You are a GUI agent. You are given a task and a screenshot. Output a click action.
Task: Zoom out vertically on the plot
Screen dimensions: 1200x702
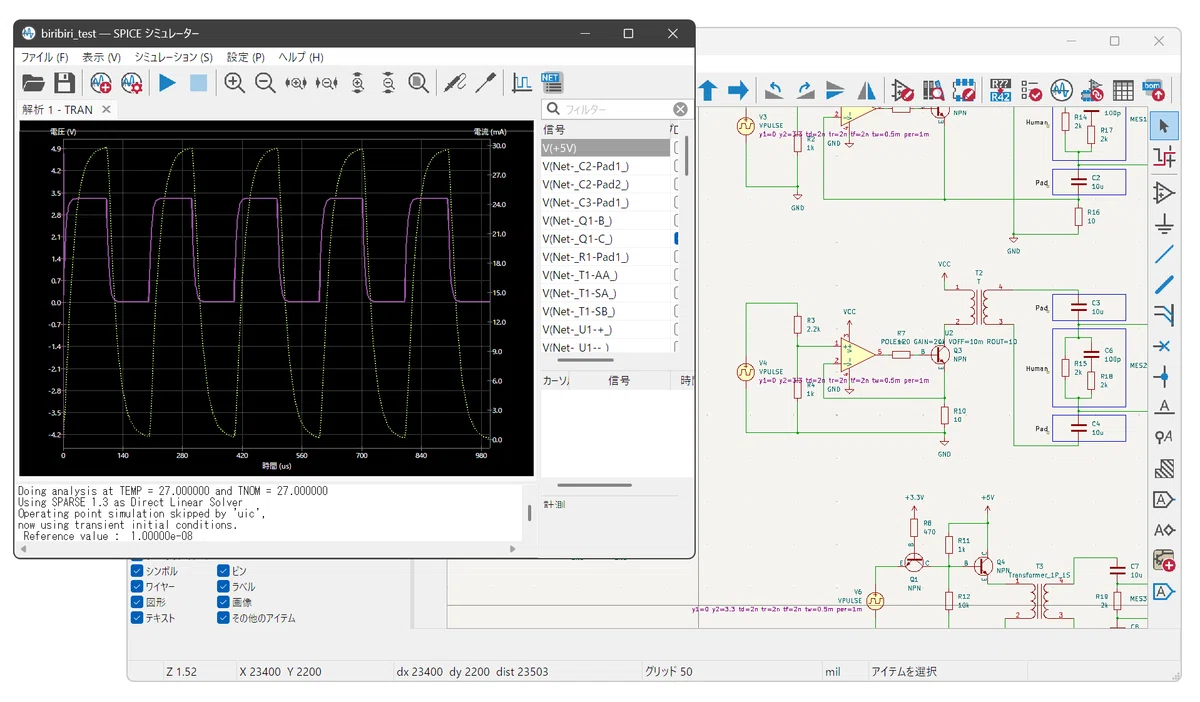tap(389, 83)
